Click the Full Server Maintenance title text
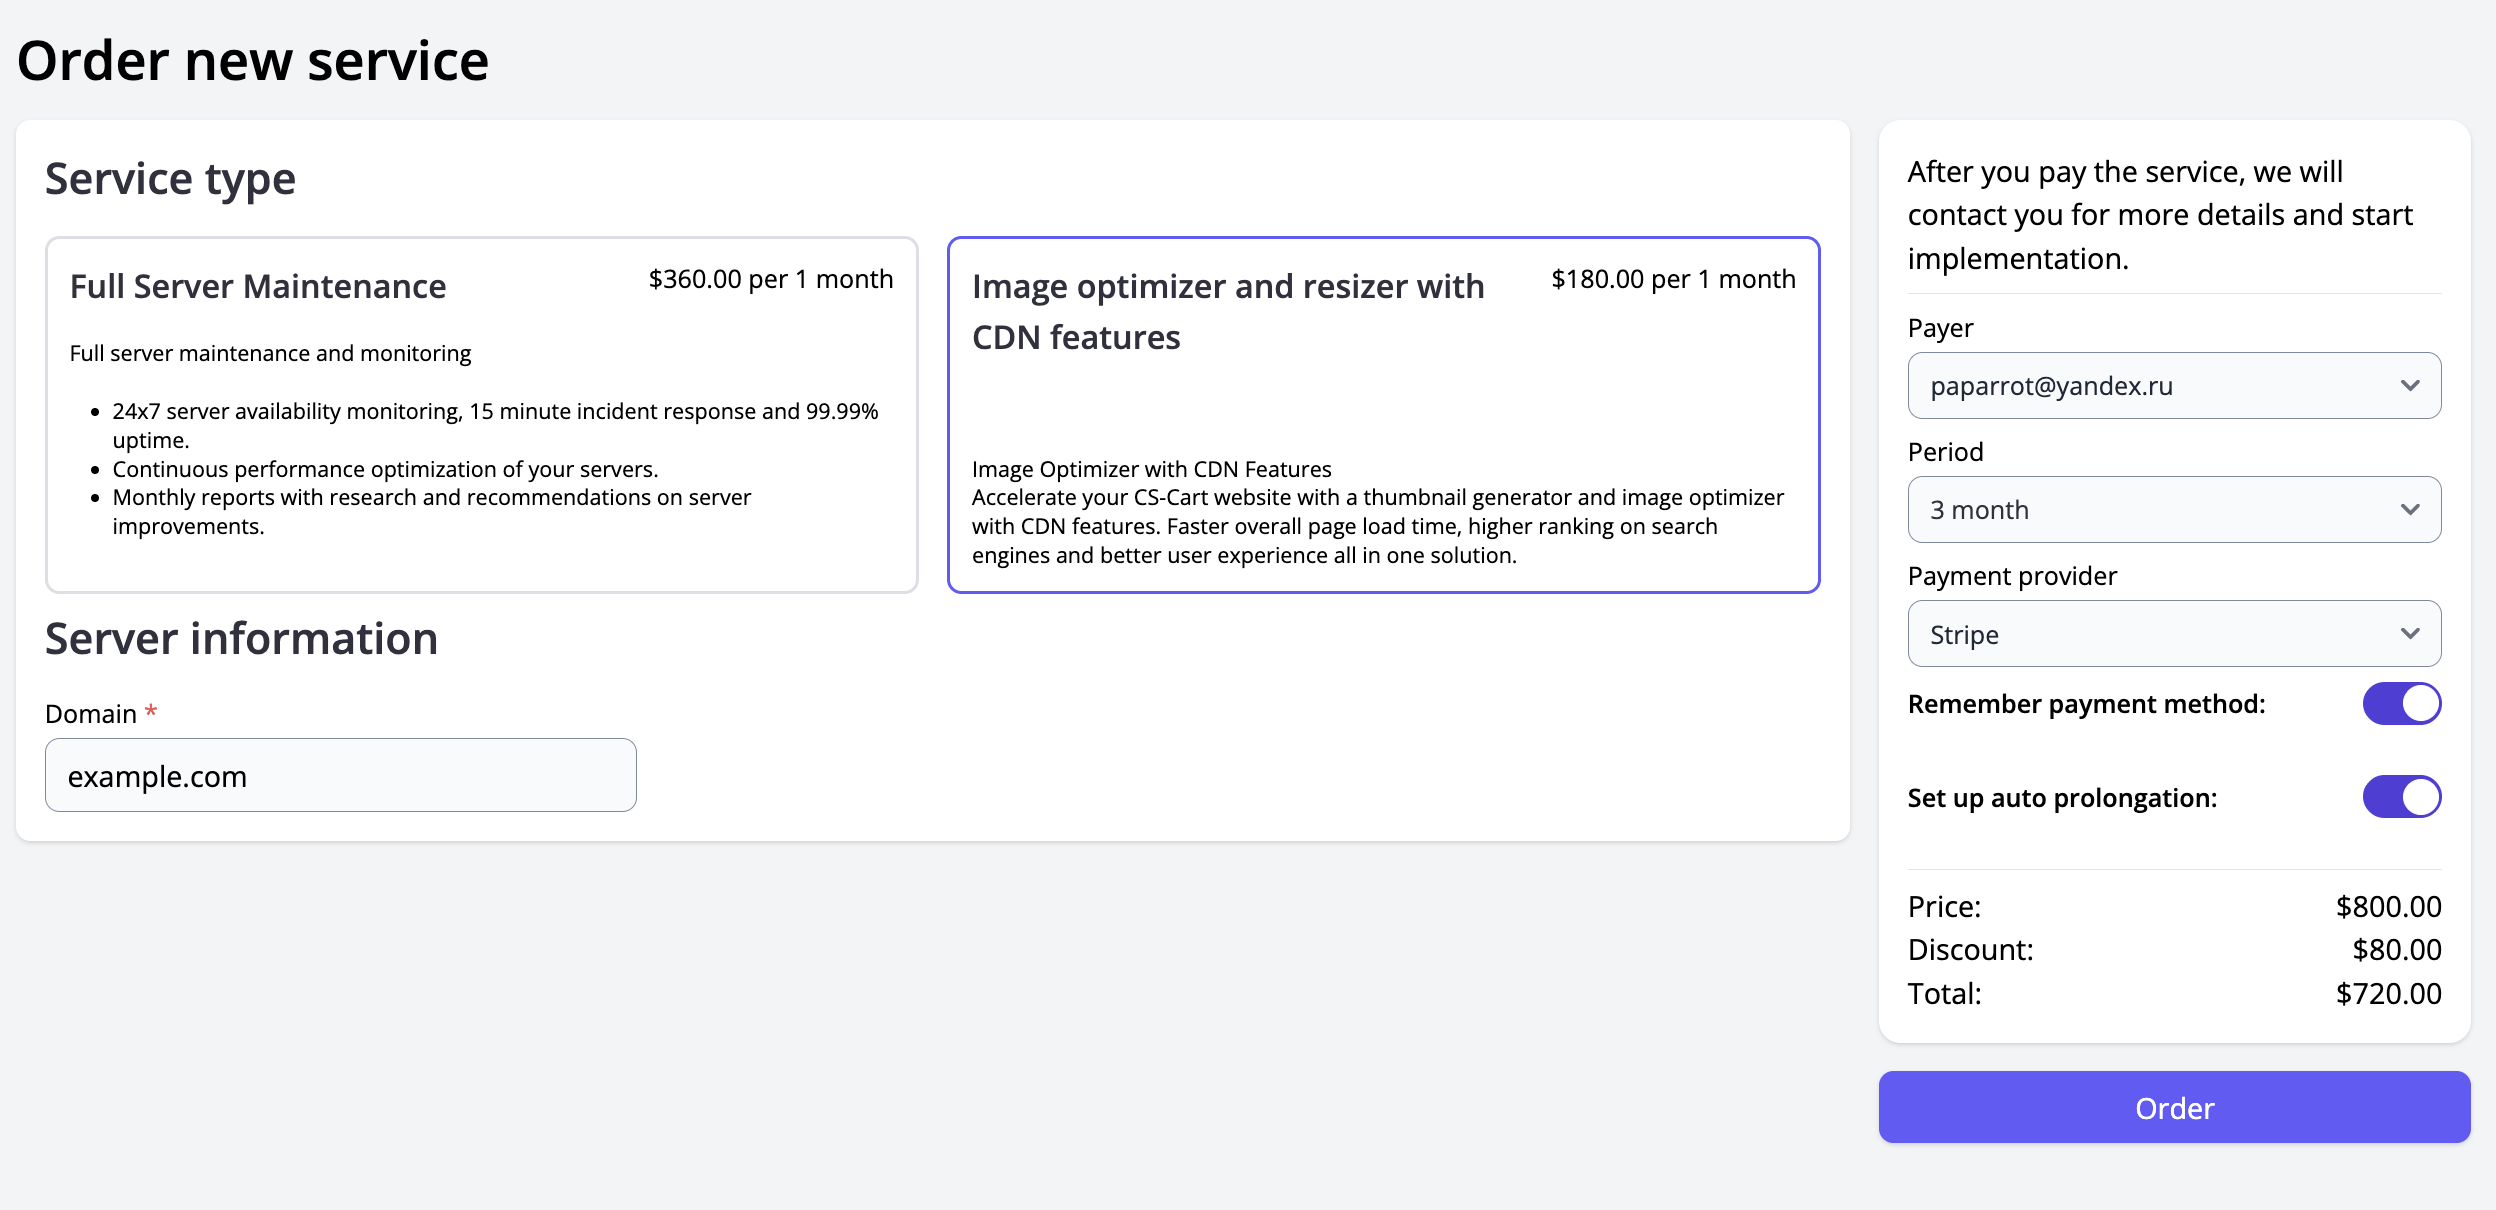Viewport: 2496px width, 1210px height. coord(258,287)
